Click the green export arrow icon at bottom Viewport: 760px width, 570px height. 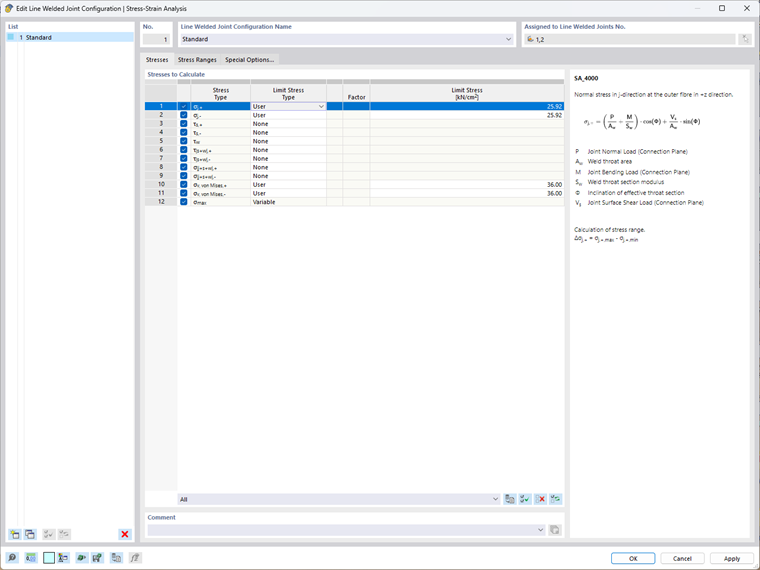tap(97, 558)
